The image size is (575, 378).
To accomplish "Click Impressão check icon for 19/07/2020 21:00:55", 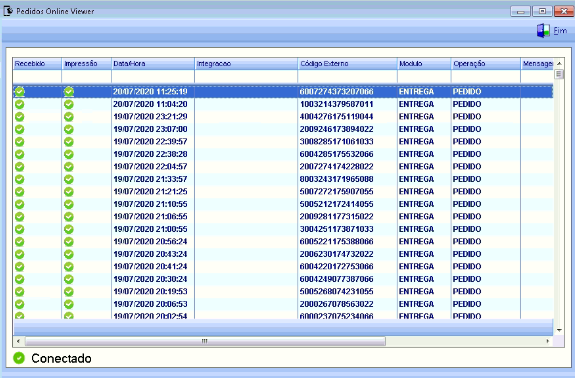I will 69,229.
